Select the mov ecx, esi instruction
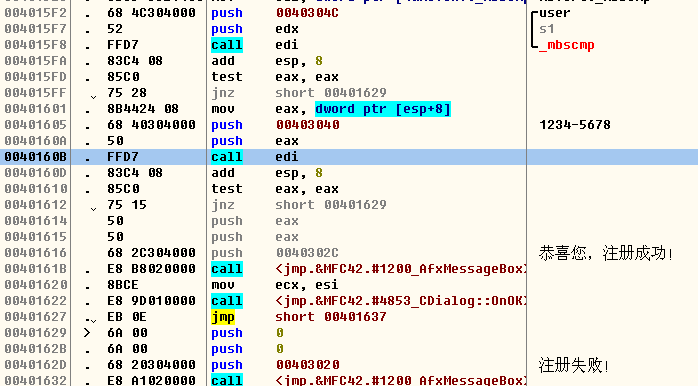 275,285
